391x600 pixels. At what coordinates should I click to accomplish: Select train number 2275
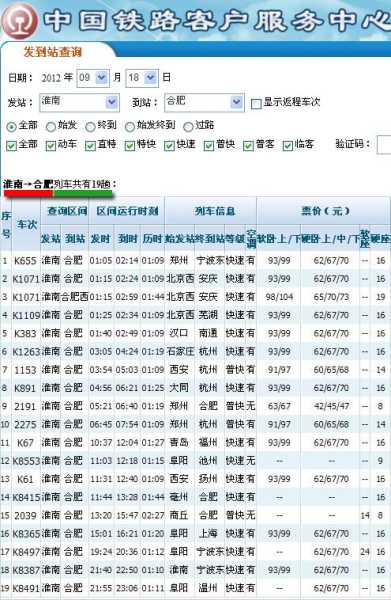coord(25,424)
